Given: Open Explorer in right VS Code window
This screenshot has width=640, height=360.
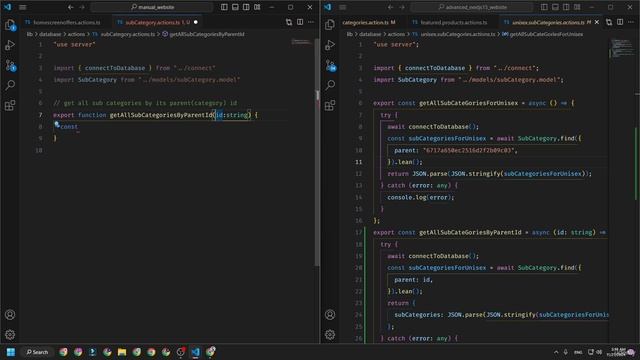Looking at the screenshot, I should coord(330,25).
